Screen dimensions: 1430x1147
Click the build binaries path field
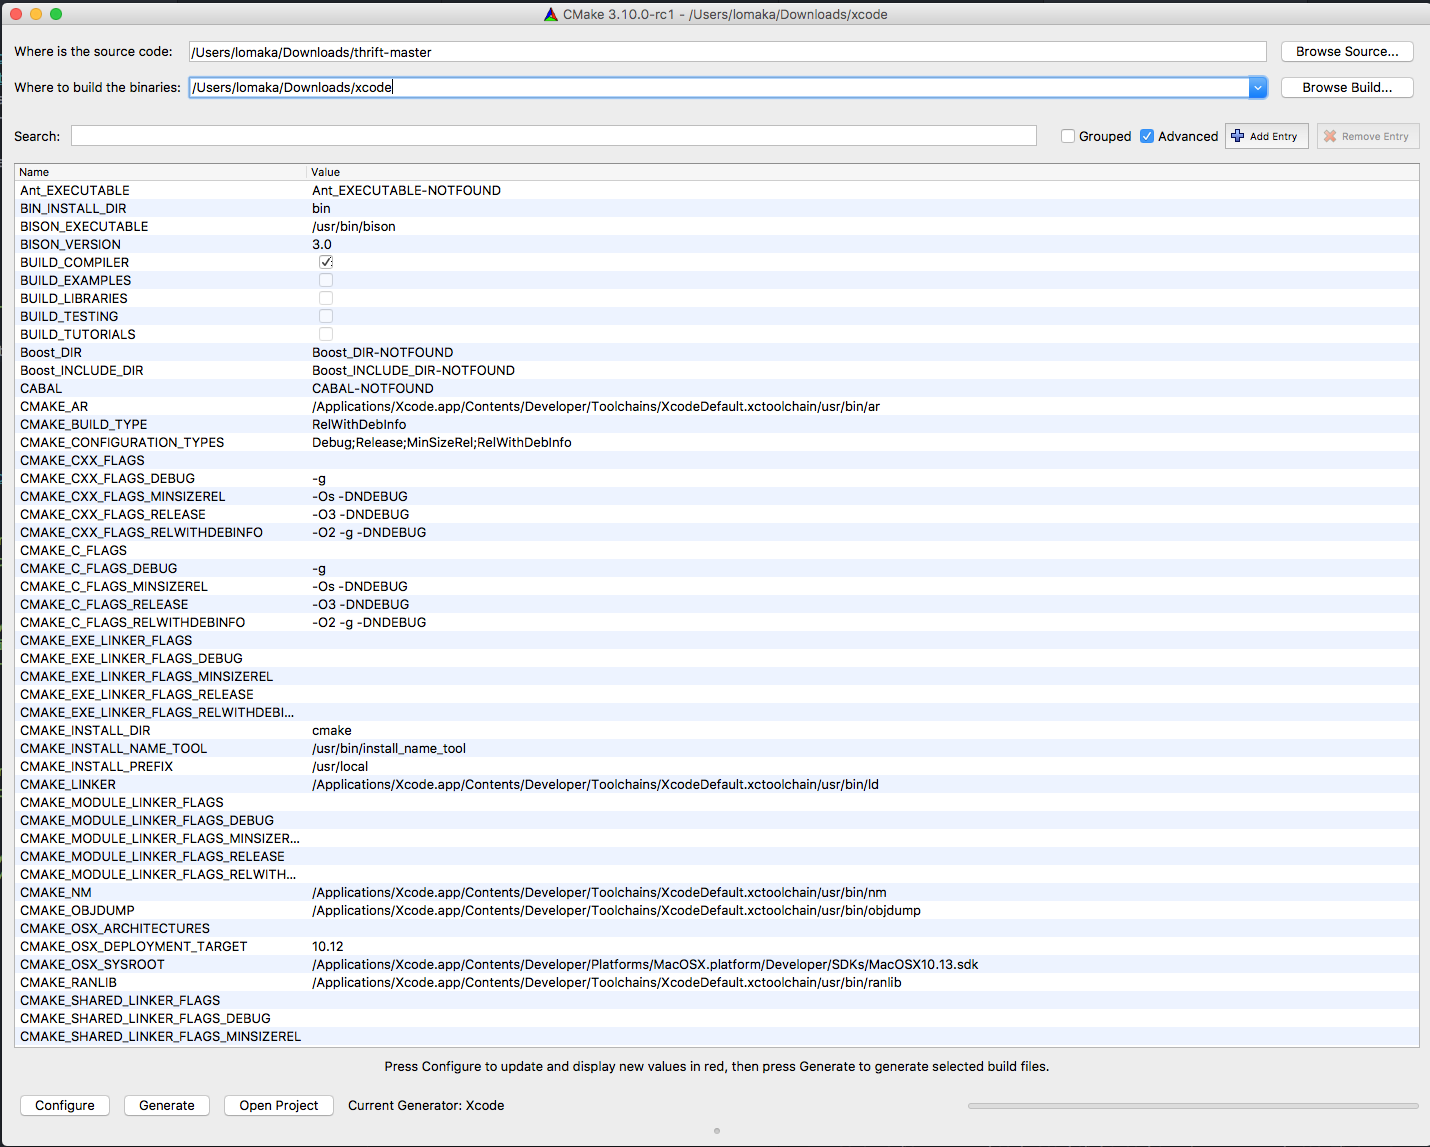(x=719, y=88)
